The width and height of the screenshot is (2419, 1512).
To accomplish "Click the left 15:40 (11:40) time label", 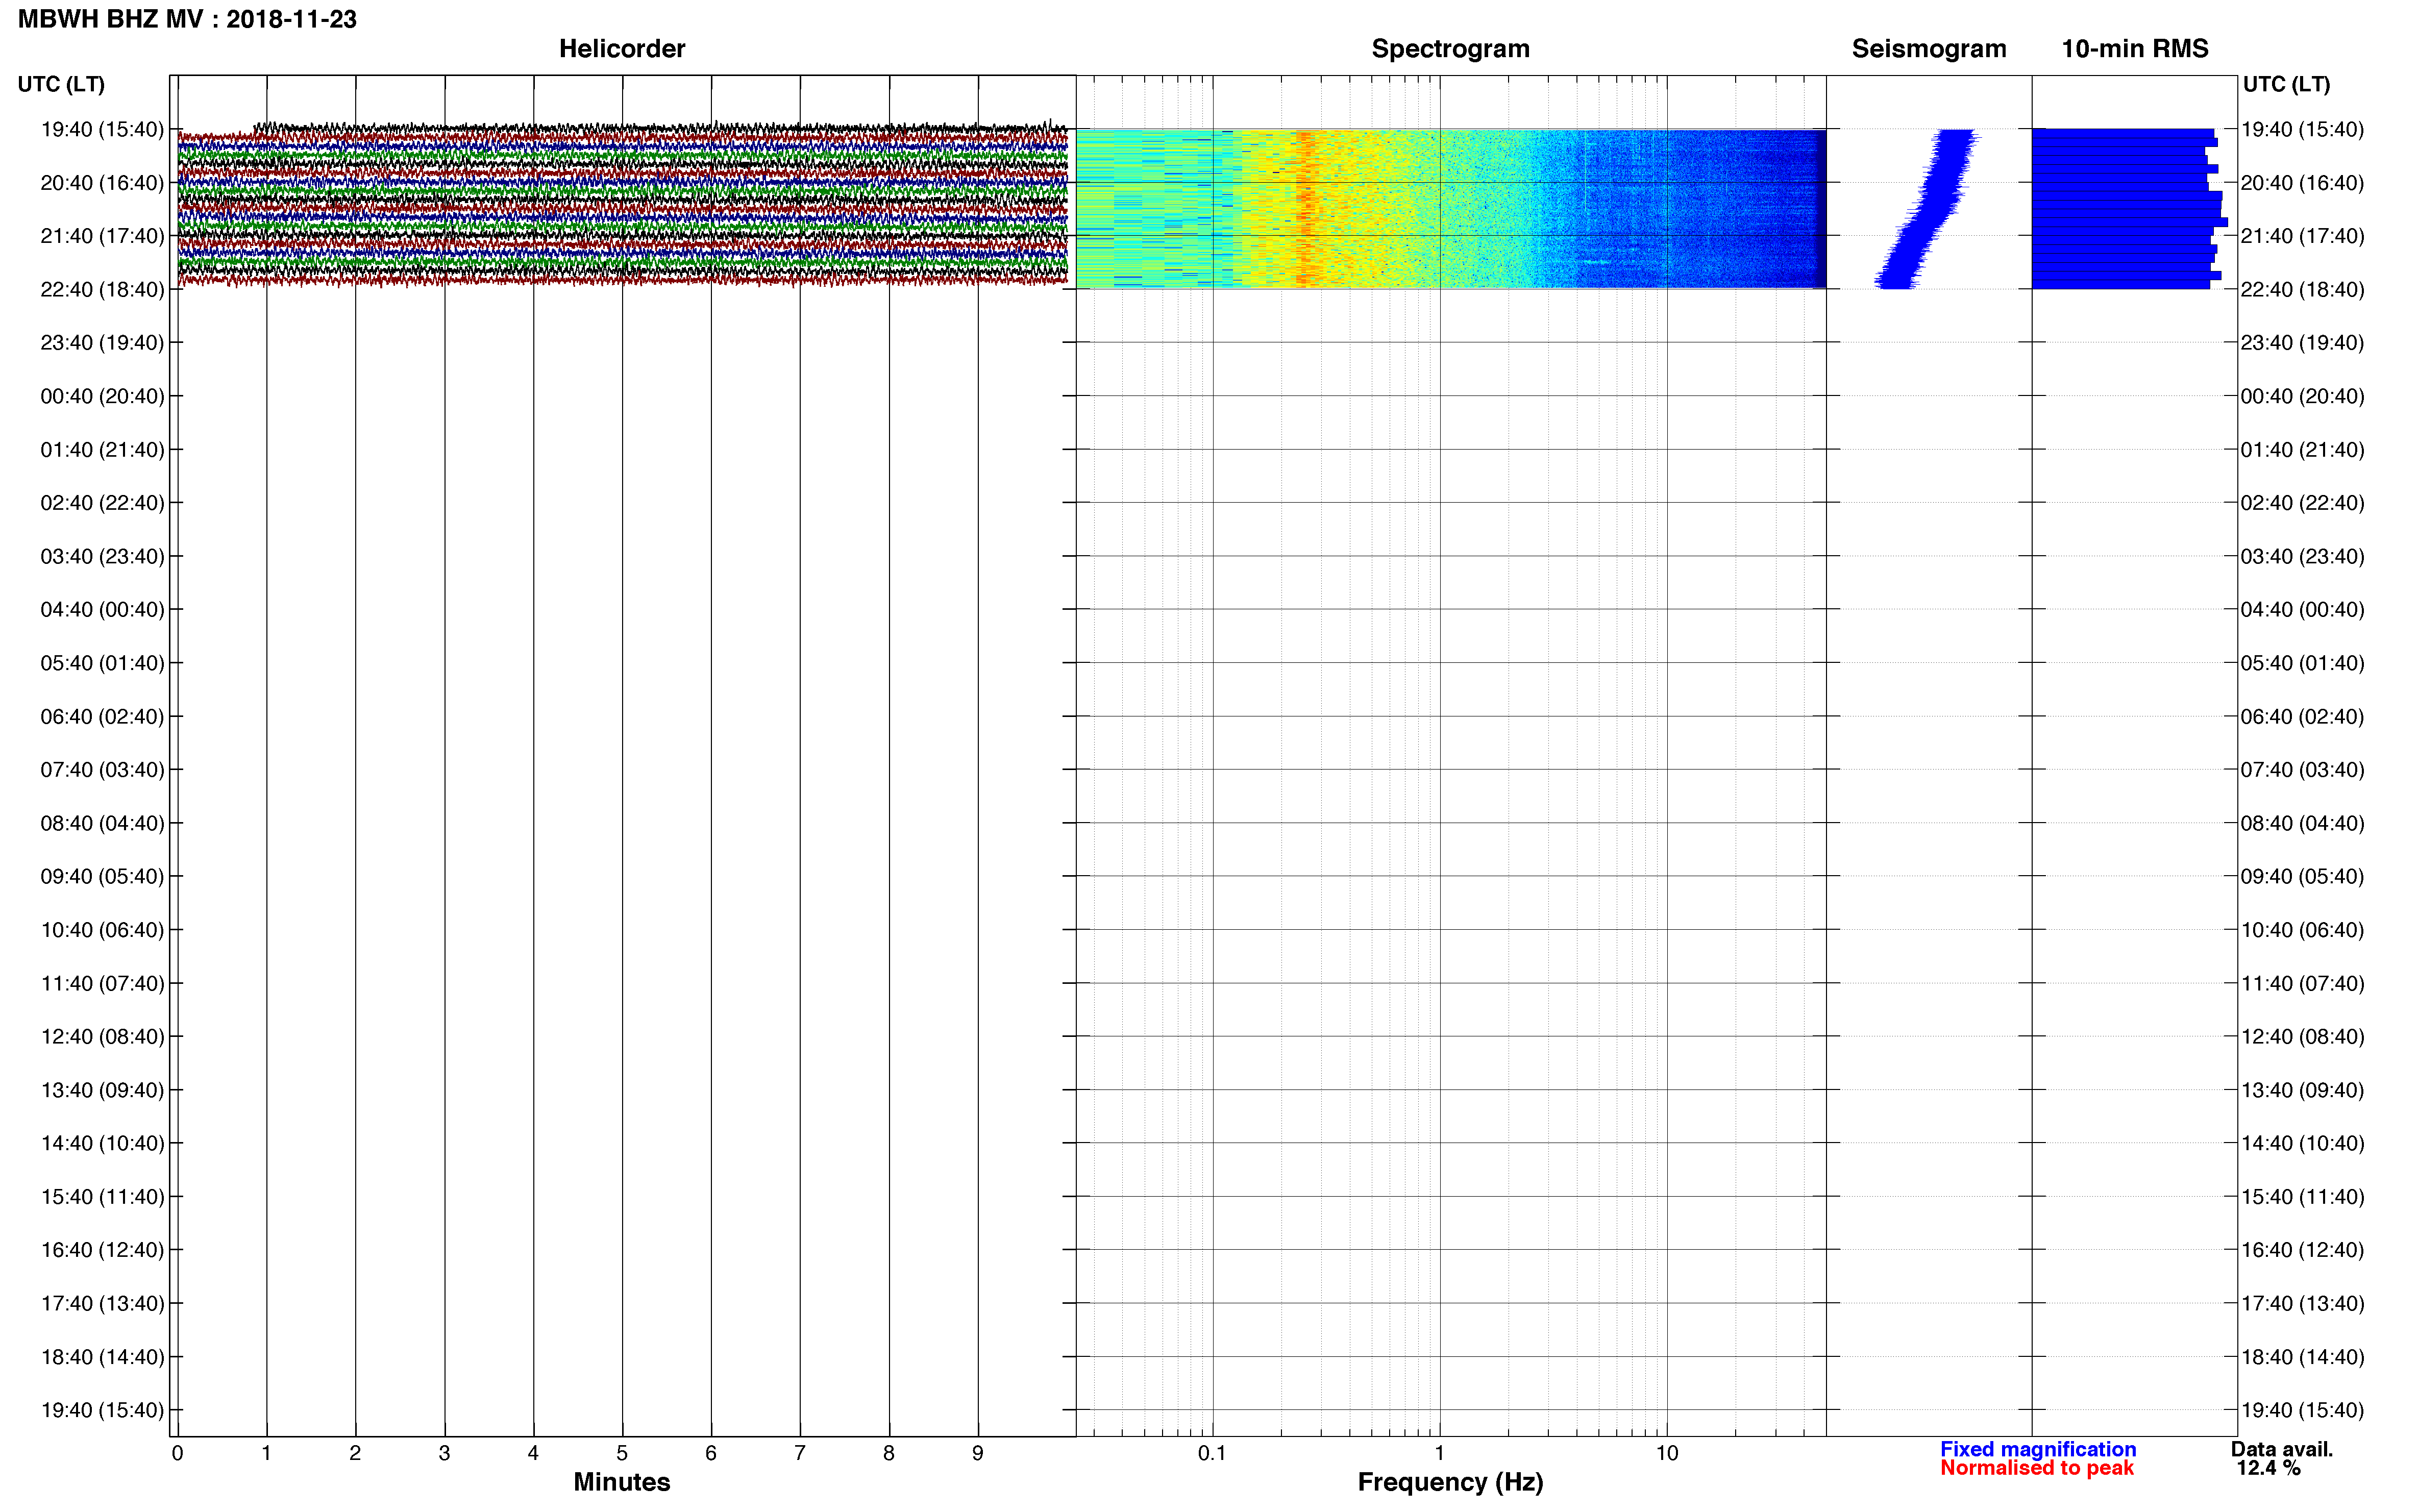I will [x=102, y=1197].
